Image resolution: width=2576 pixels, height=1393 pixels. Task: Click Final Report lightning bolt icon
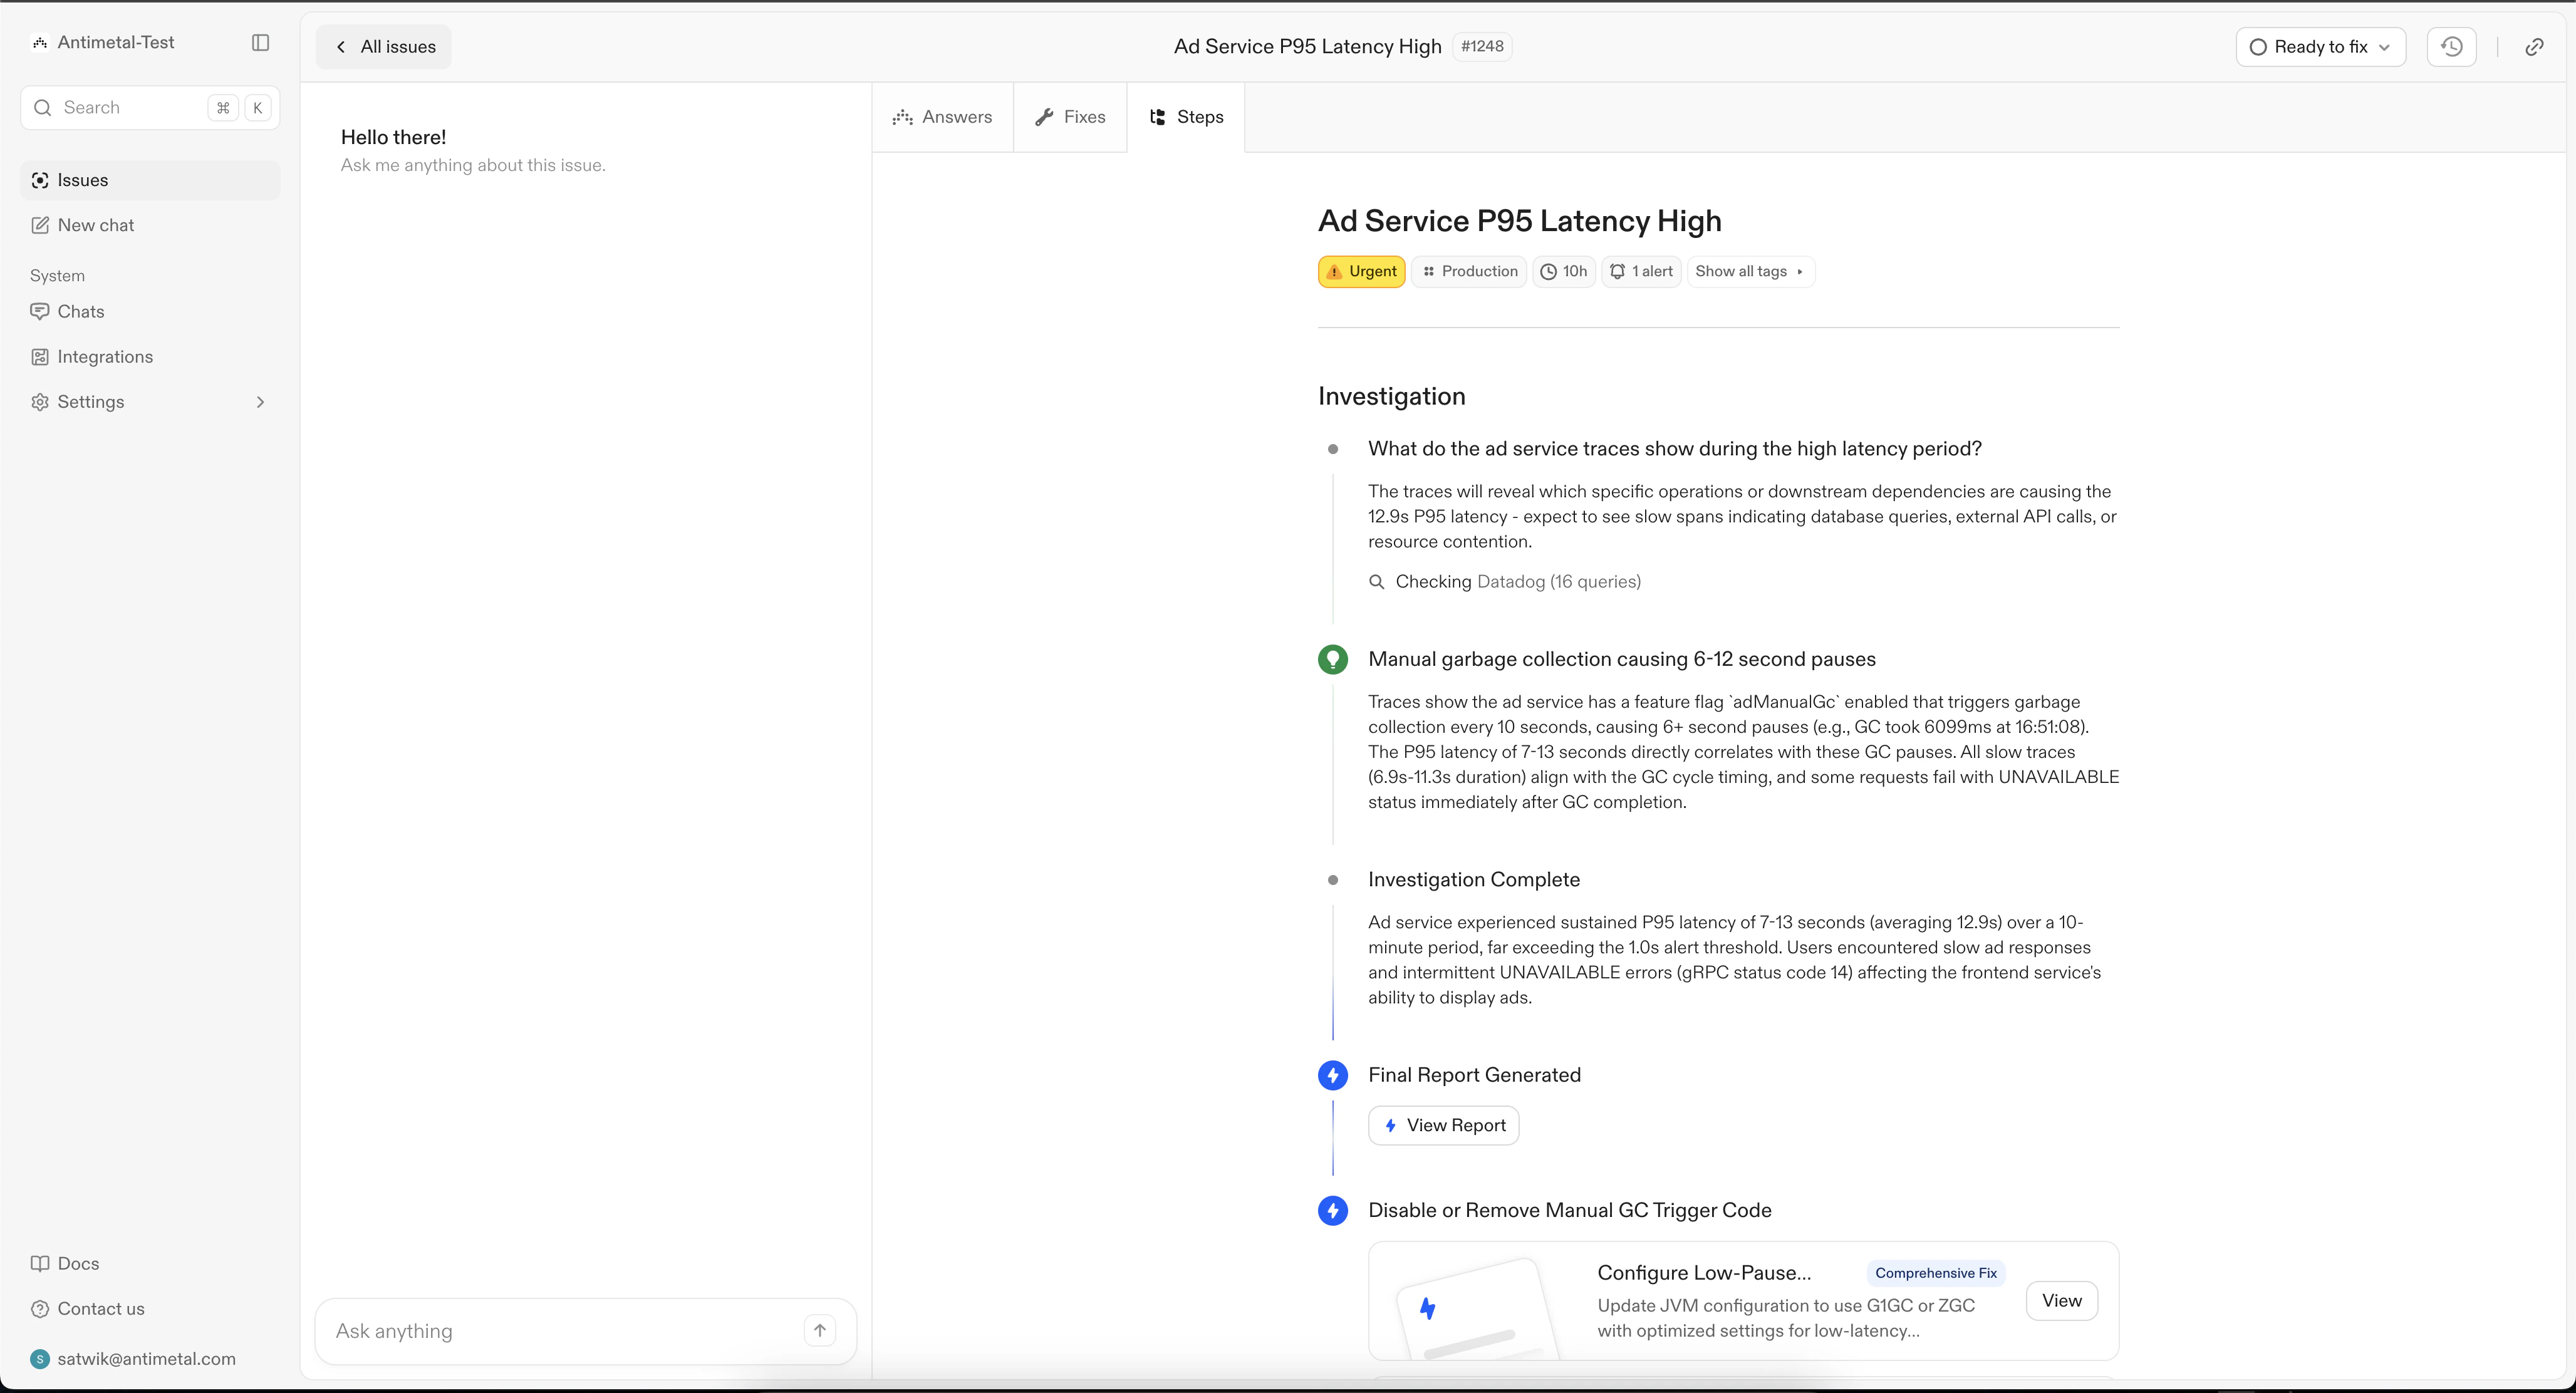pyautogui.click(x=1333, y=1075)
